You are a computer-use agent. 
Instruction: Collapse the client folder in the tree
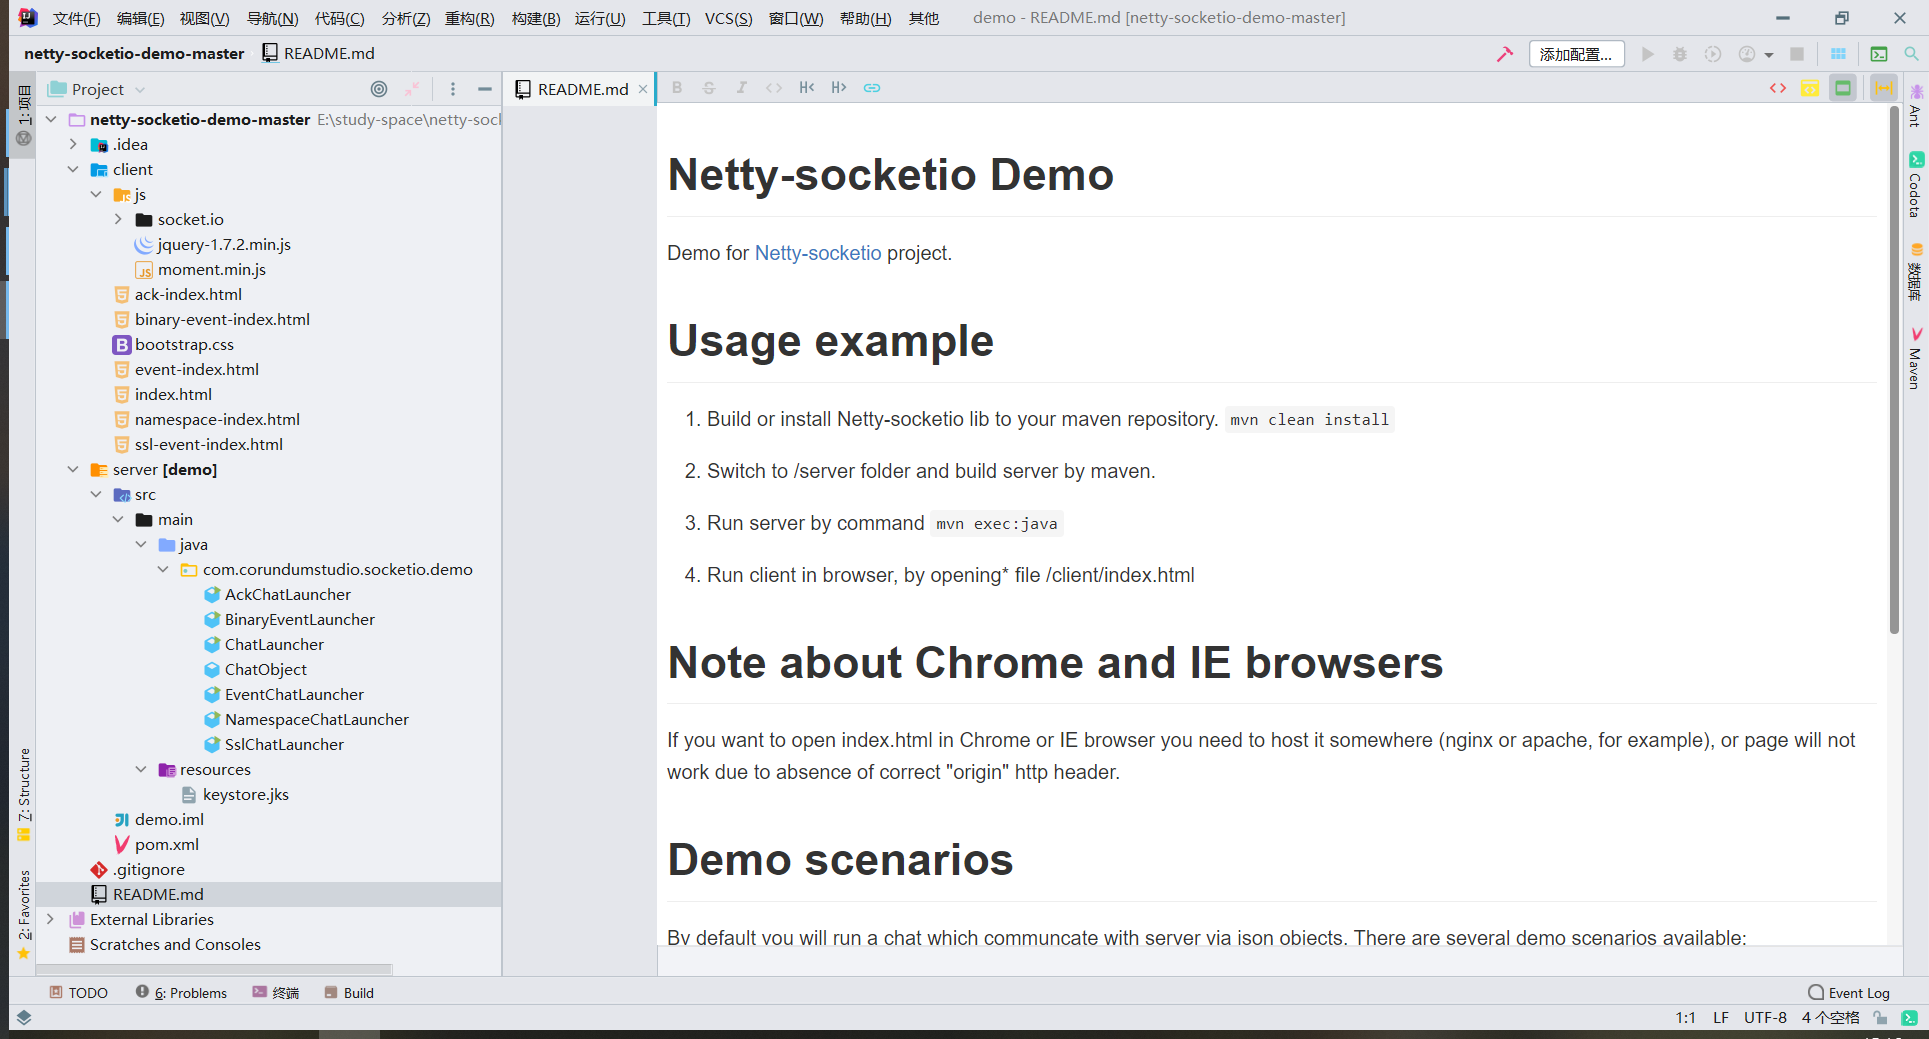pos(73,169)
